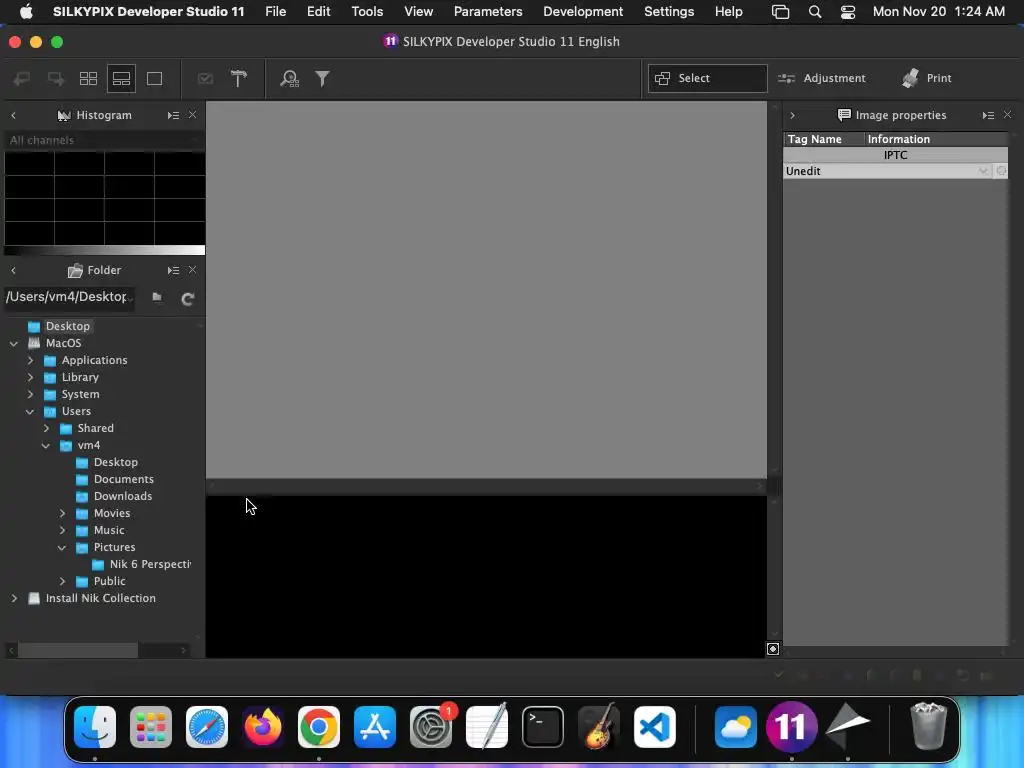
Task: Click the dimmed checkmark toolbar icon
Action: [x=205, y=78]
